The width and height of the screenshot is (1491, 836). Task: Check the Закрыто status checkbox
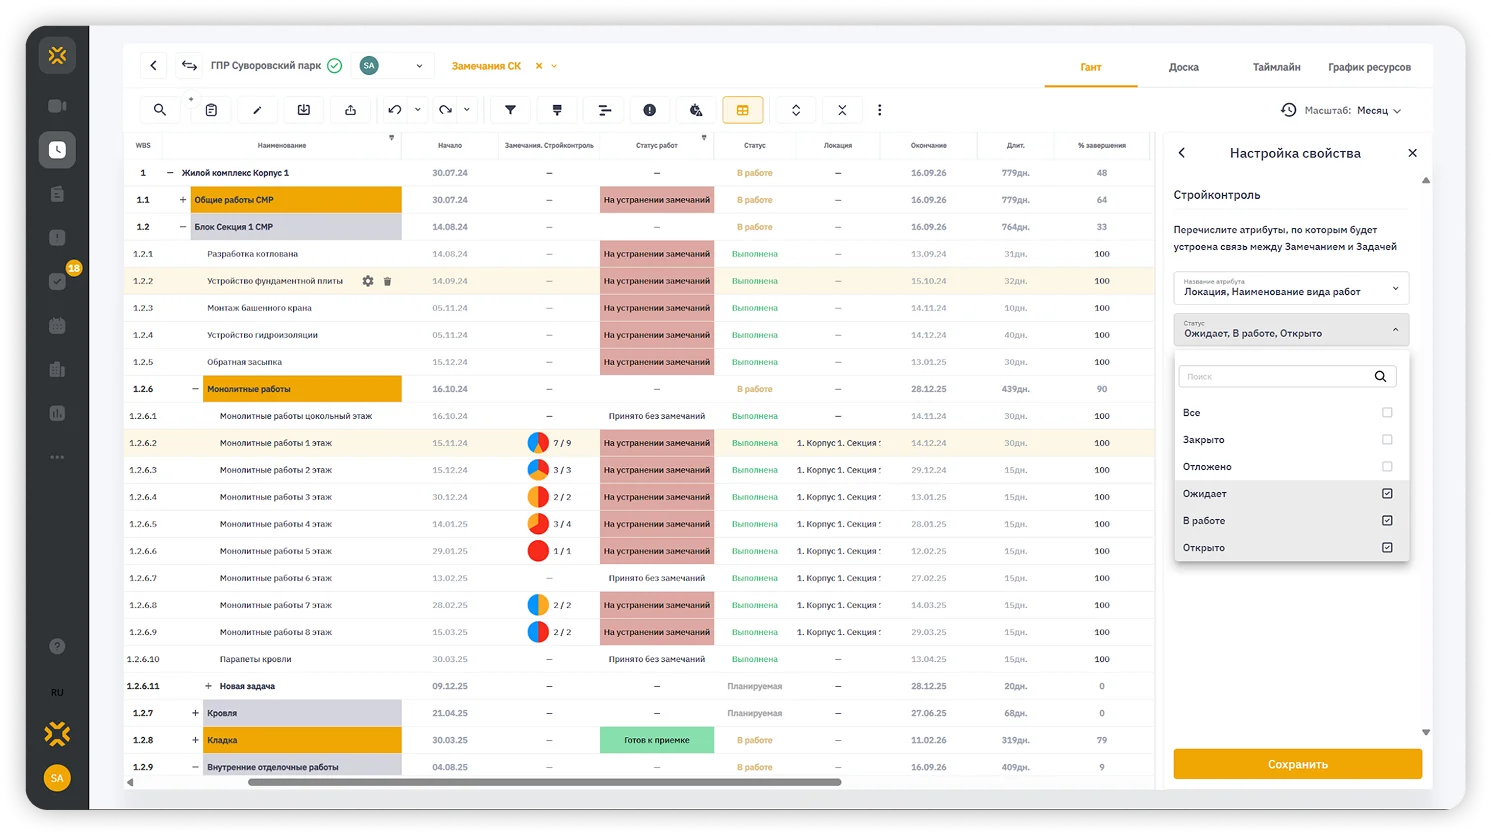[x=1387, y=439]
